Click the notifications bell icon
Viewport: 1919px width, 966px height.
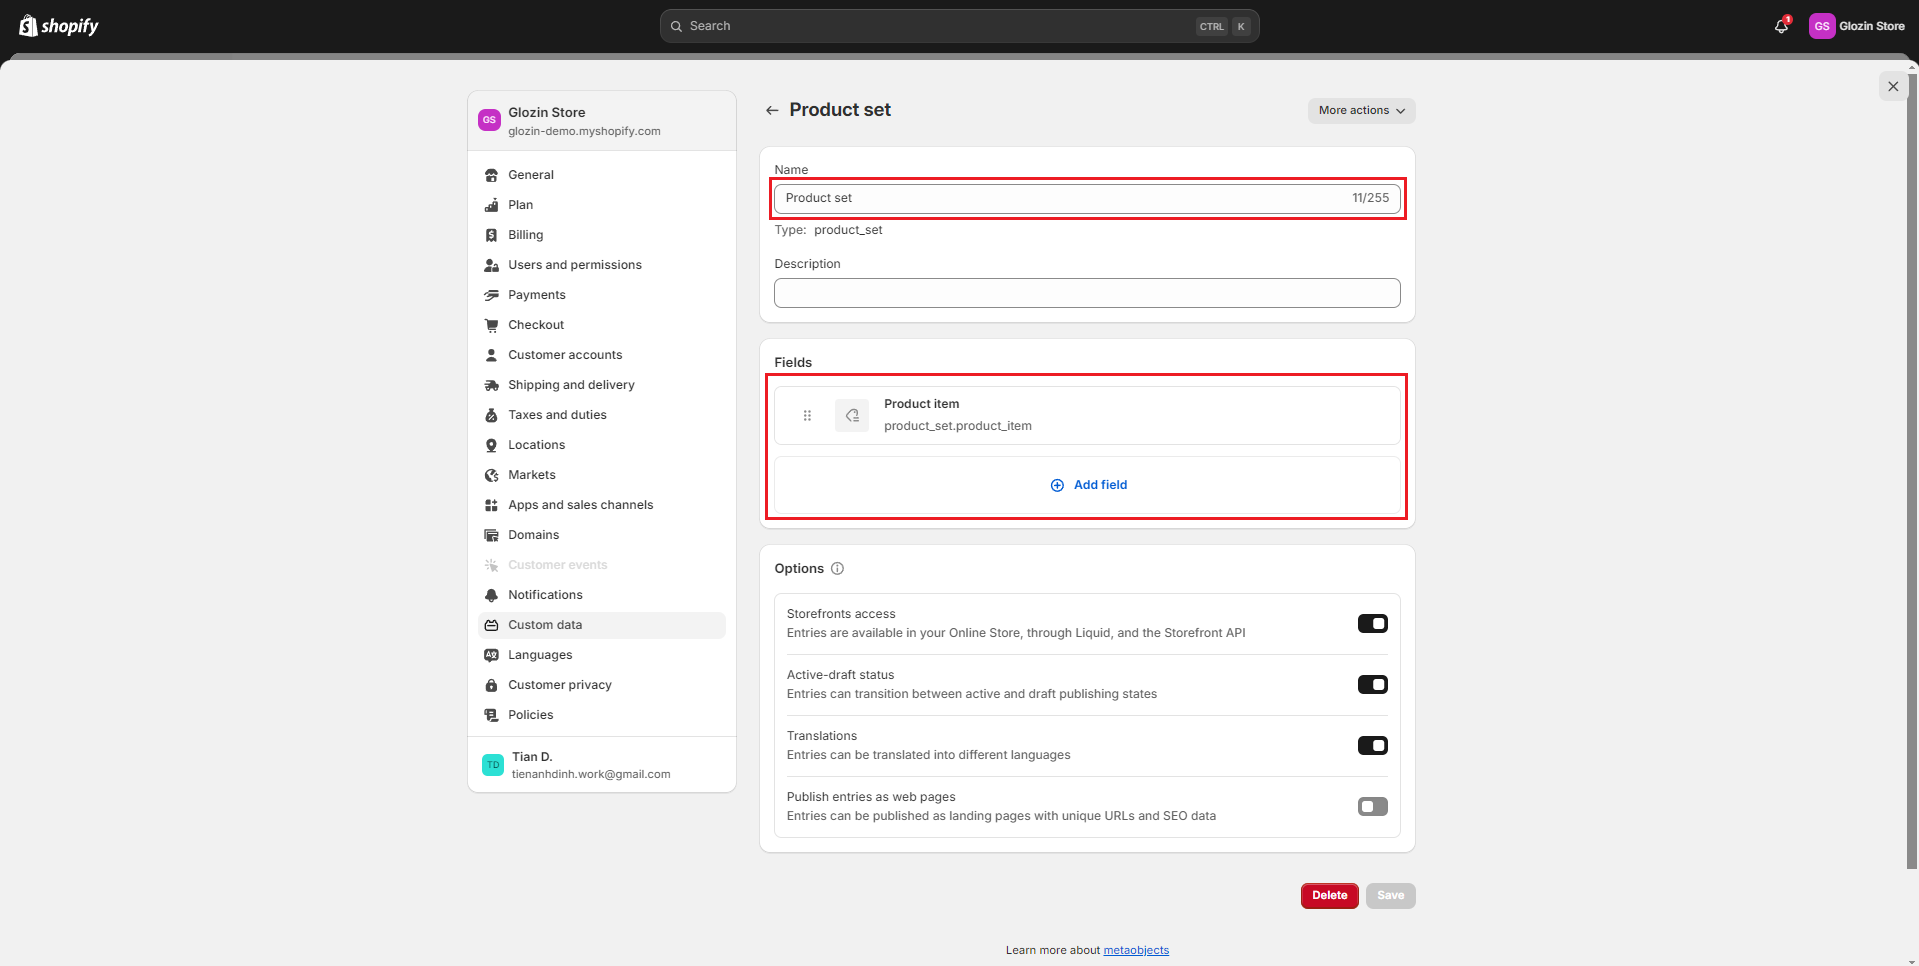[x=1781, y=26]
